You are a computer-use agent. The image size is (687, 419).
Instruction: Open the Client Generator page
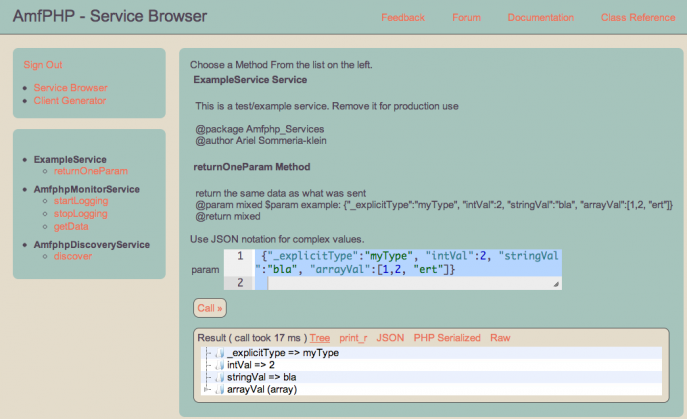pos(70,100)
